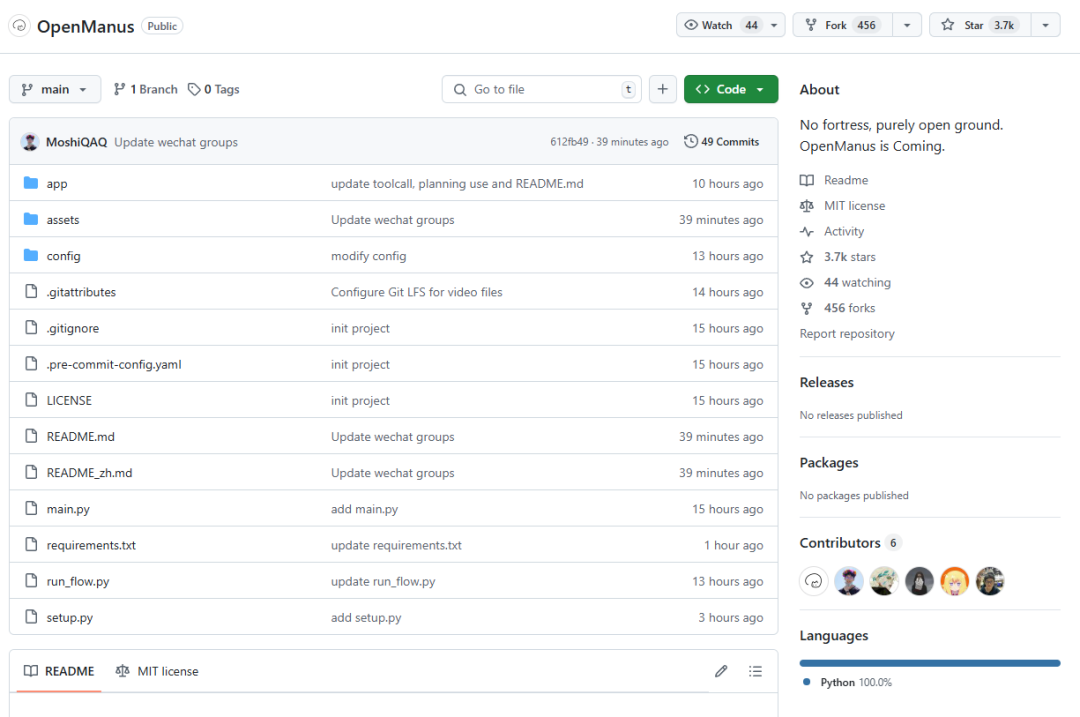Click the fork icon next to 456 forks
1080x717 pixels.
[807, 309]
